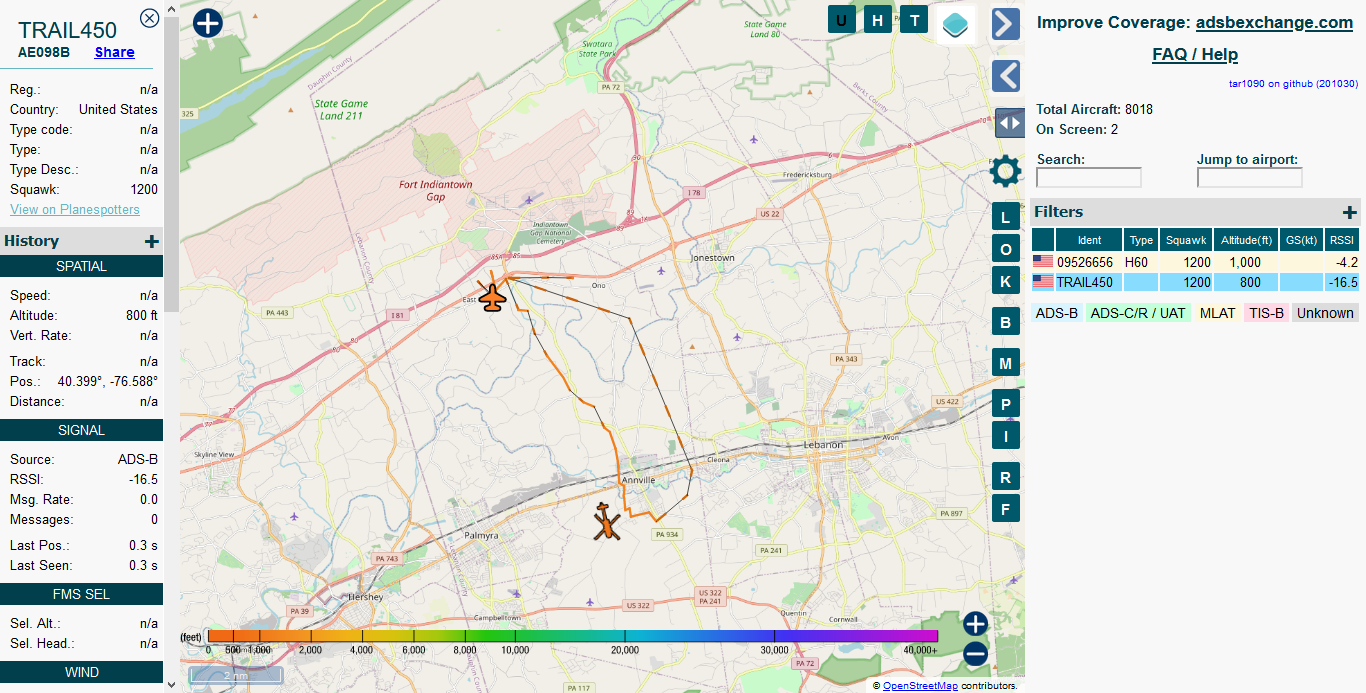
Task: Open the Share link for TRAIL450
Action: coord(115,52)
